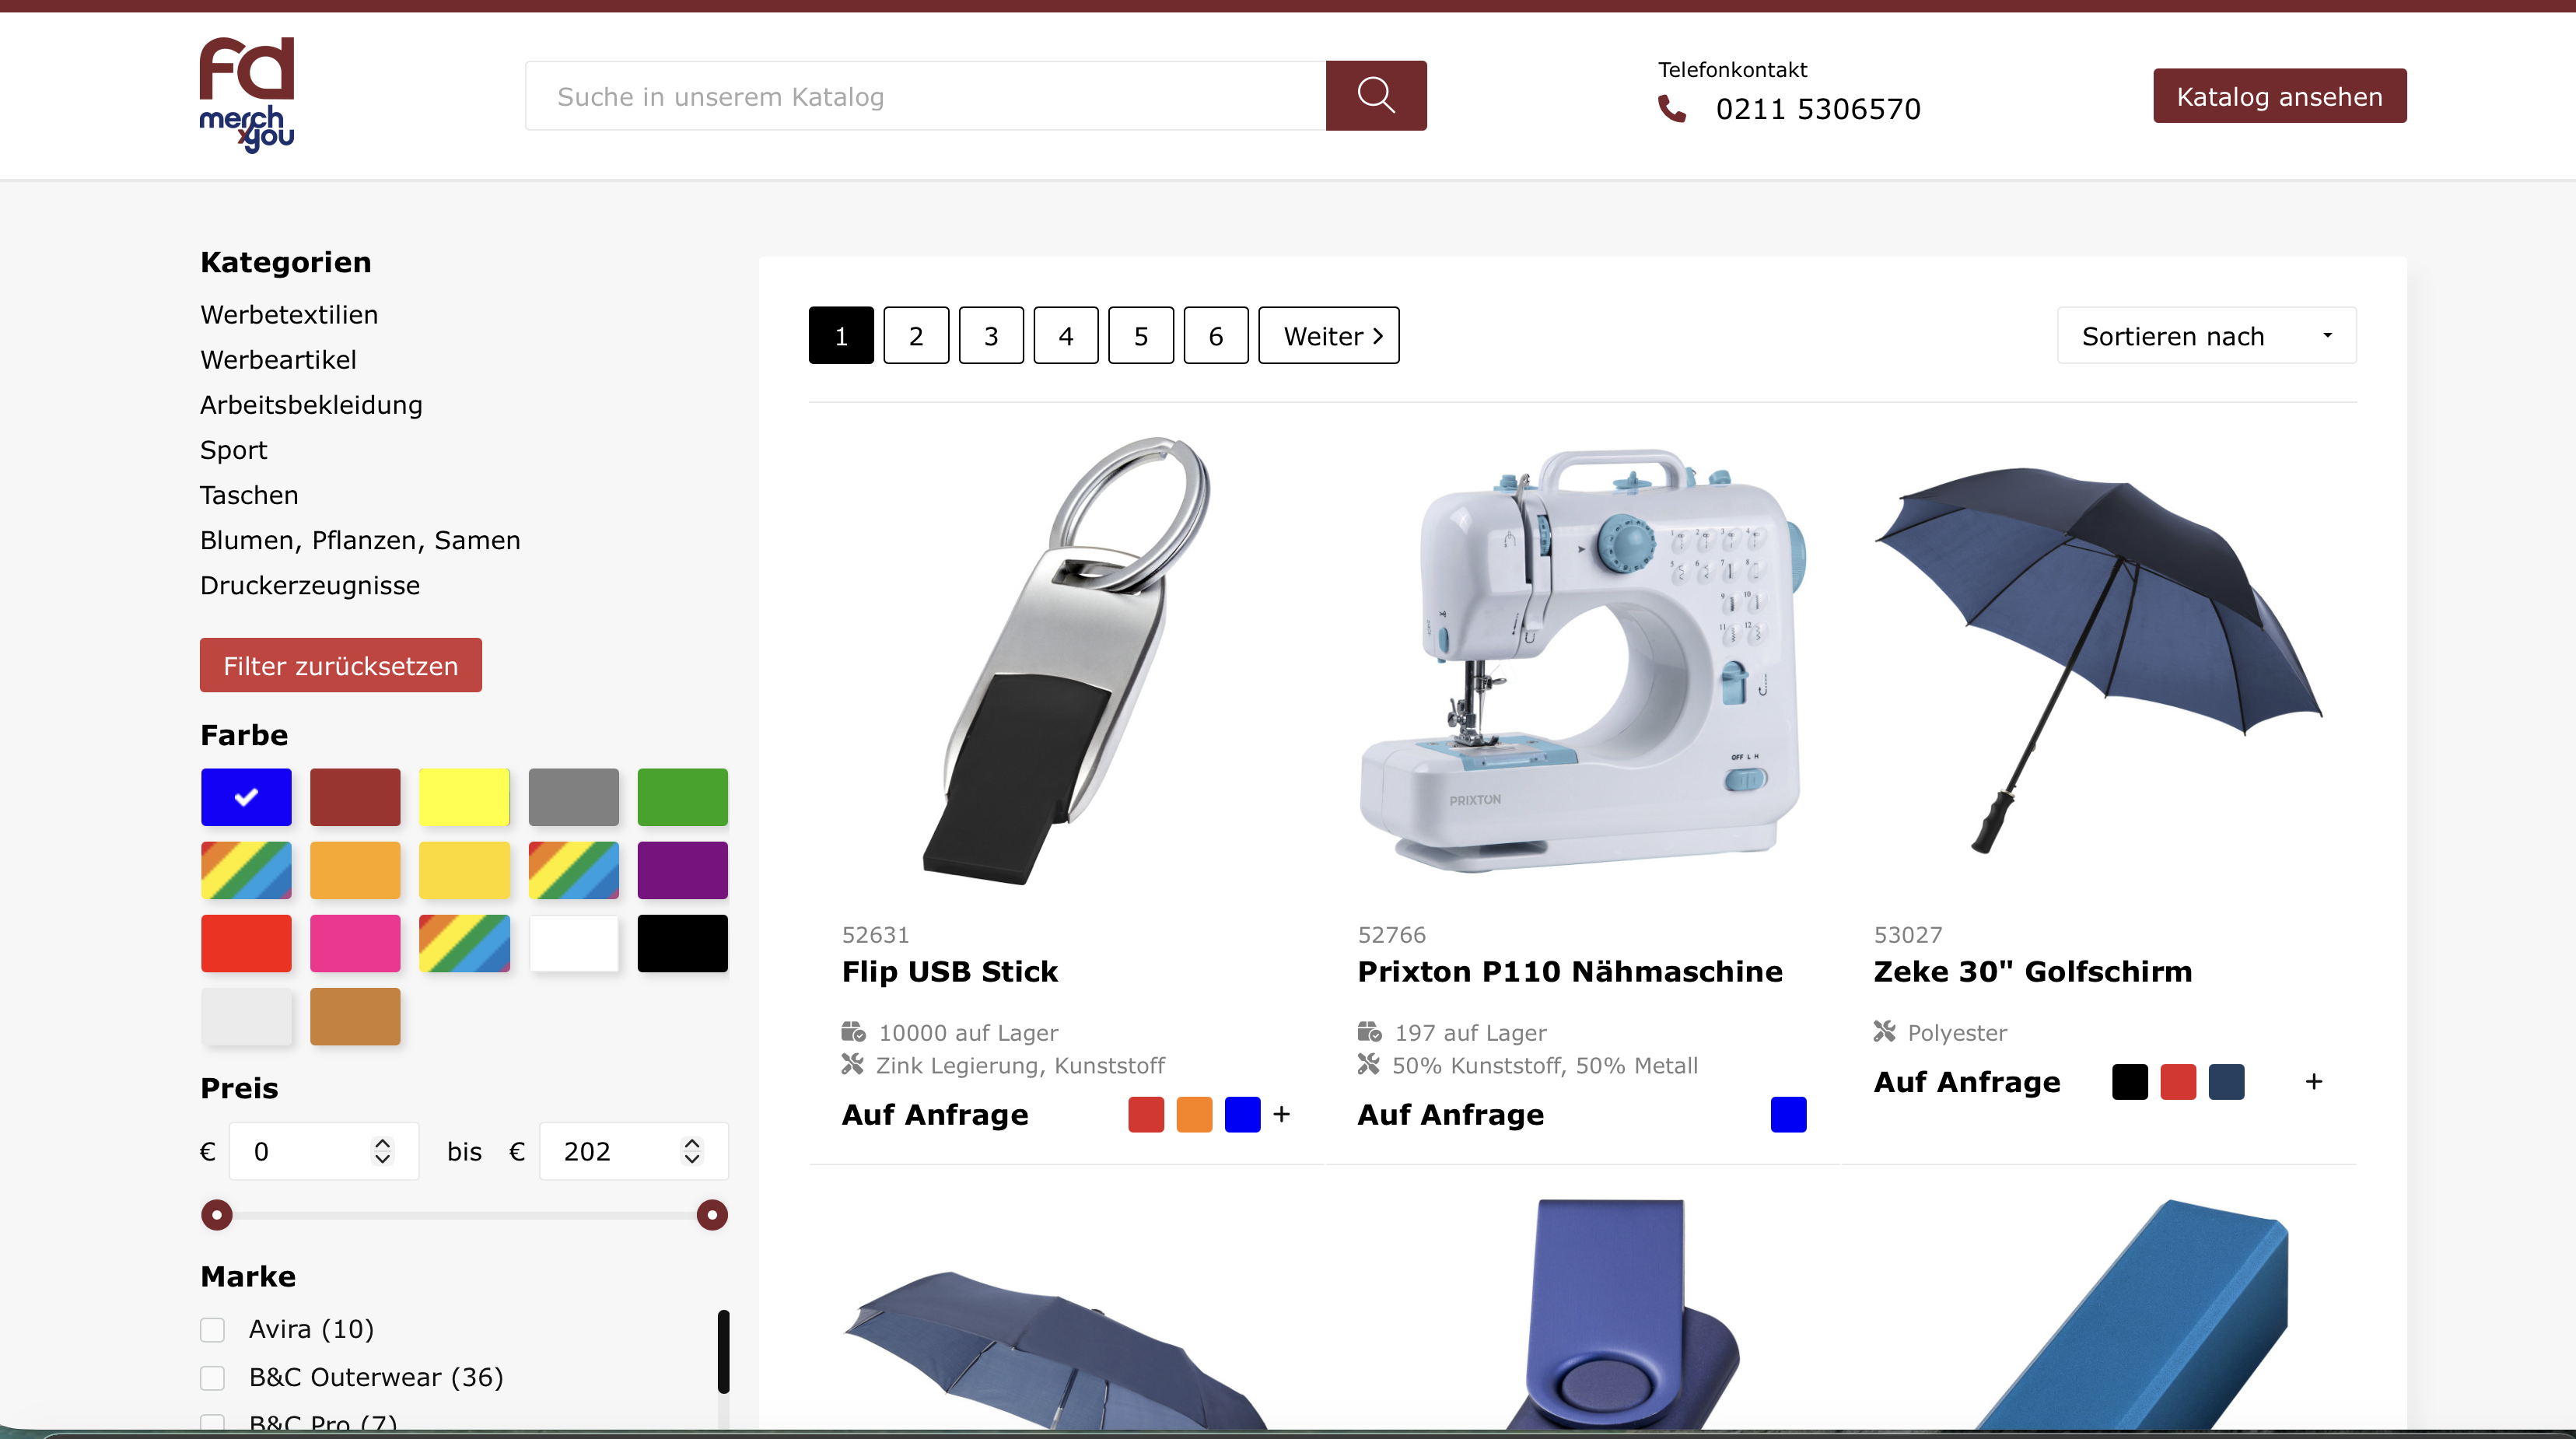This screenshot has width=2576, height=1439.
Task: Increase the minimum price stepper
Action: tap(382, 1142)
